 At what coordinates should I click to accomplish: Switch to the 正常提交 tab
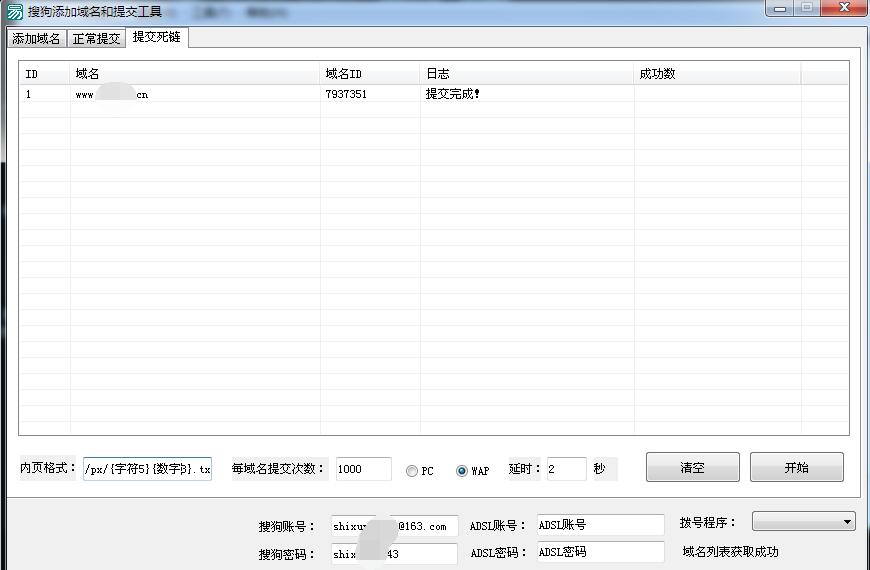point(97,38)
